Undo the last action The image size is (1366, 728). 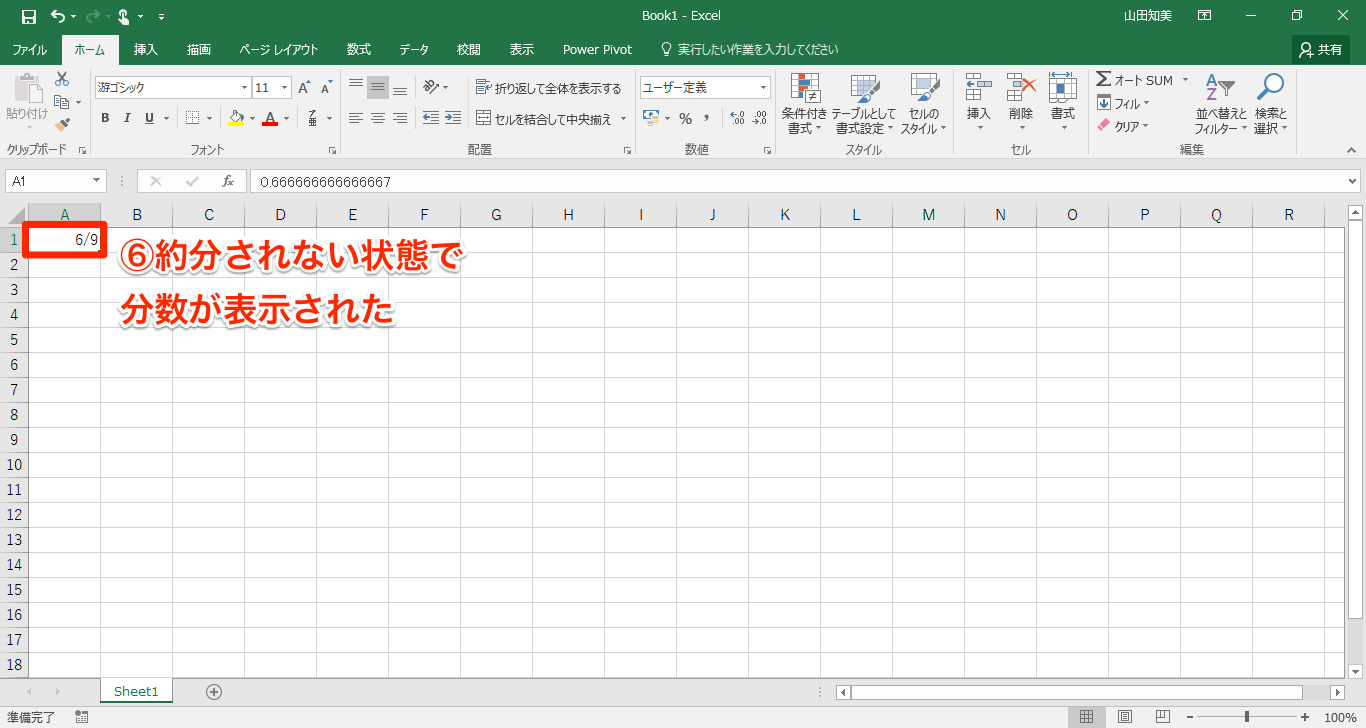point(57,16)
